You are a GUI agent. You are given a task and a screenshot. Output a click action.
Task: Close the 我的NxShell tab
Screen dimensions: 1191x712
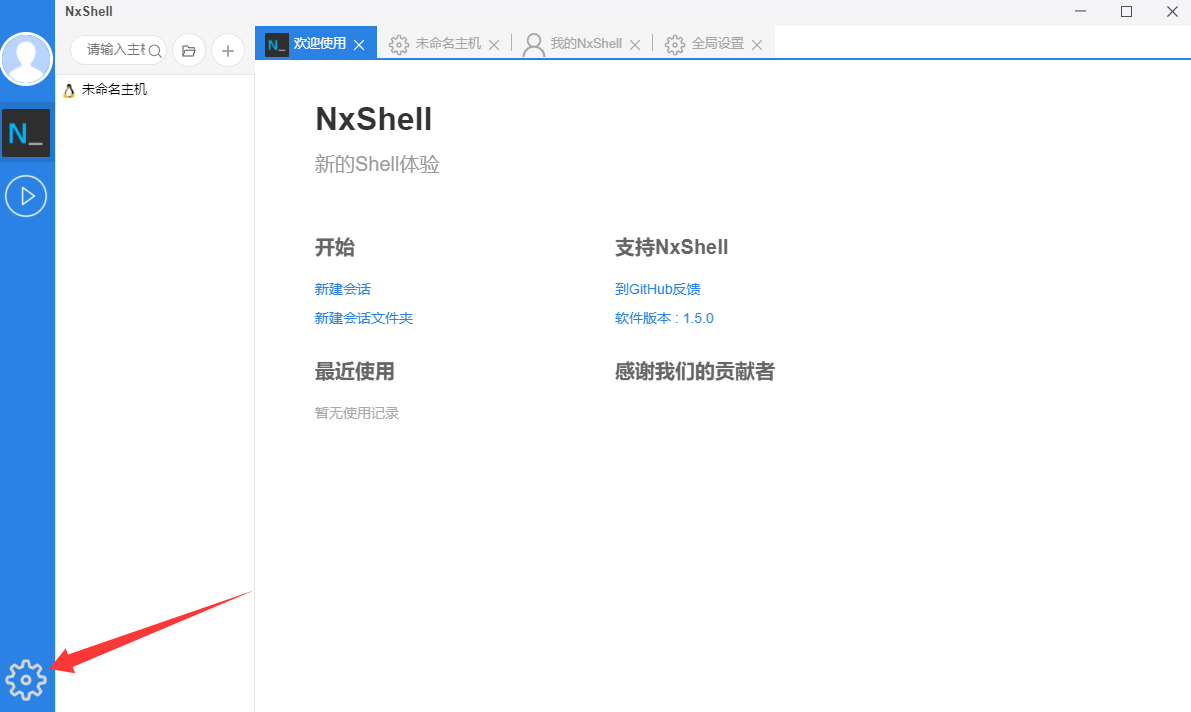[x=635, y=45]
